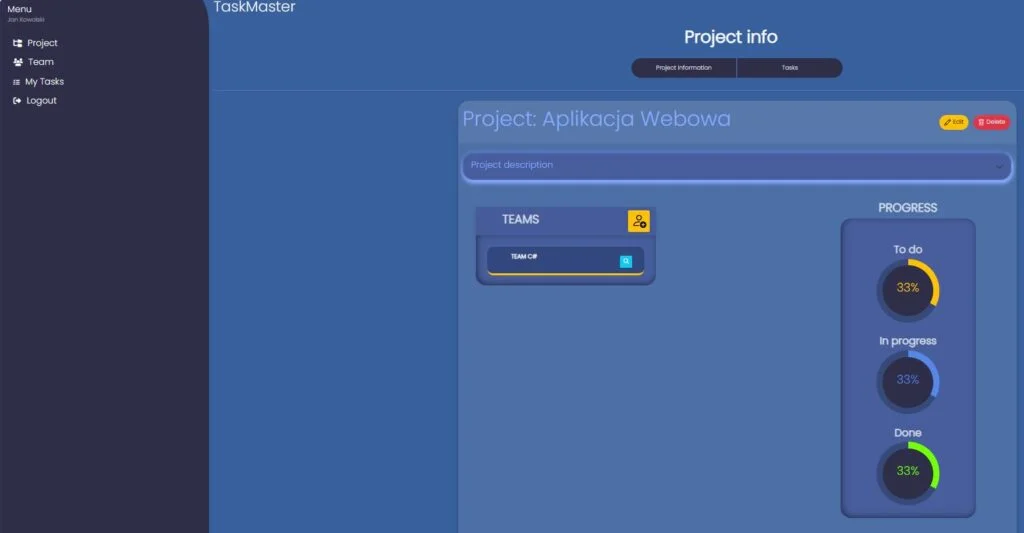Viewport: 1024px width, 533px height.
Task: Click the Project icon in sidebar
Action: click(18, 43)
